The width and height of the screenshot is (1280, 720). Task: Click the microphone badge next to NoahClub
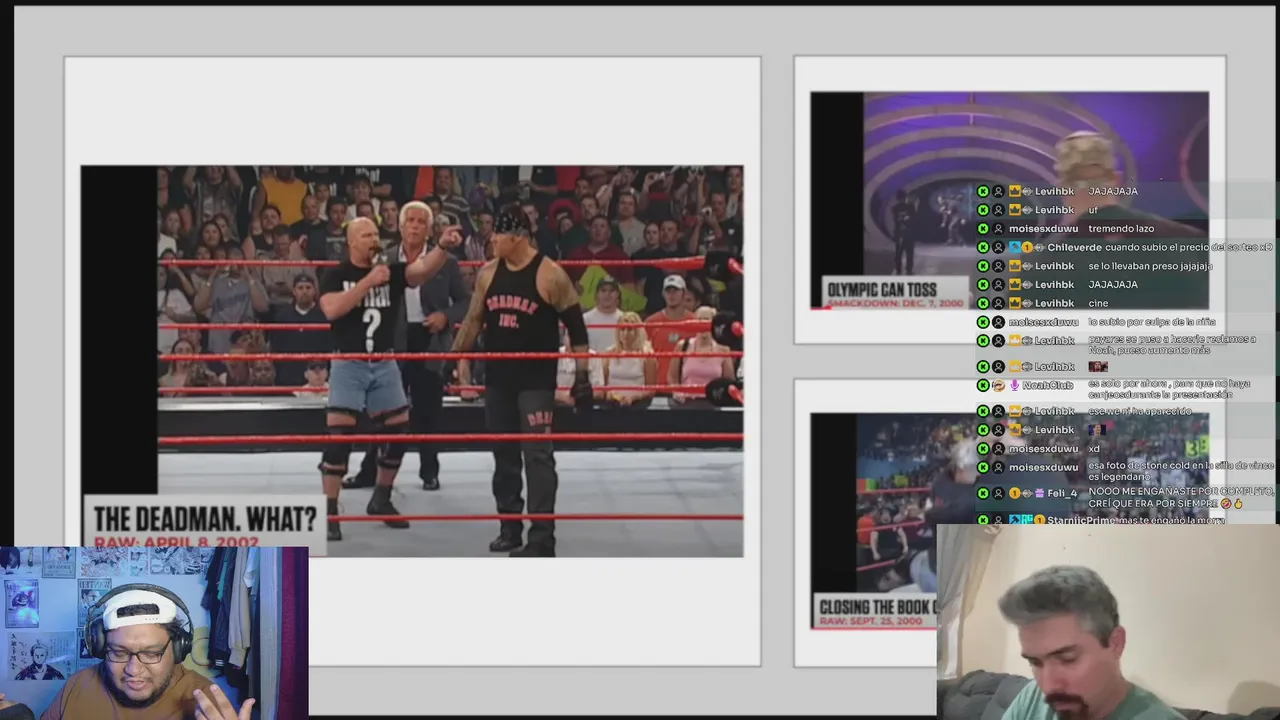coord(1013,385)
